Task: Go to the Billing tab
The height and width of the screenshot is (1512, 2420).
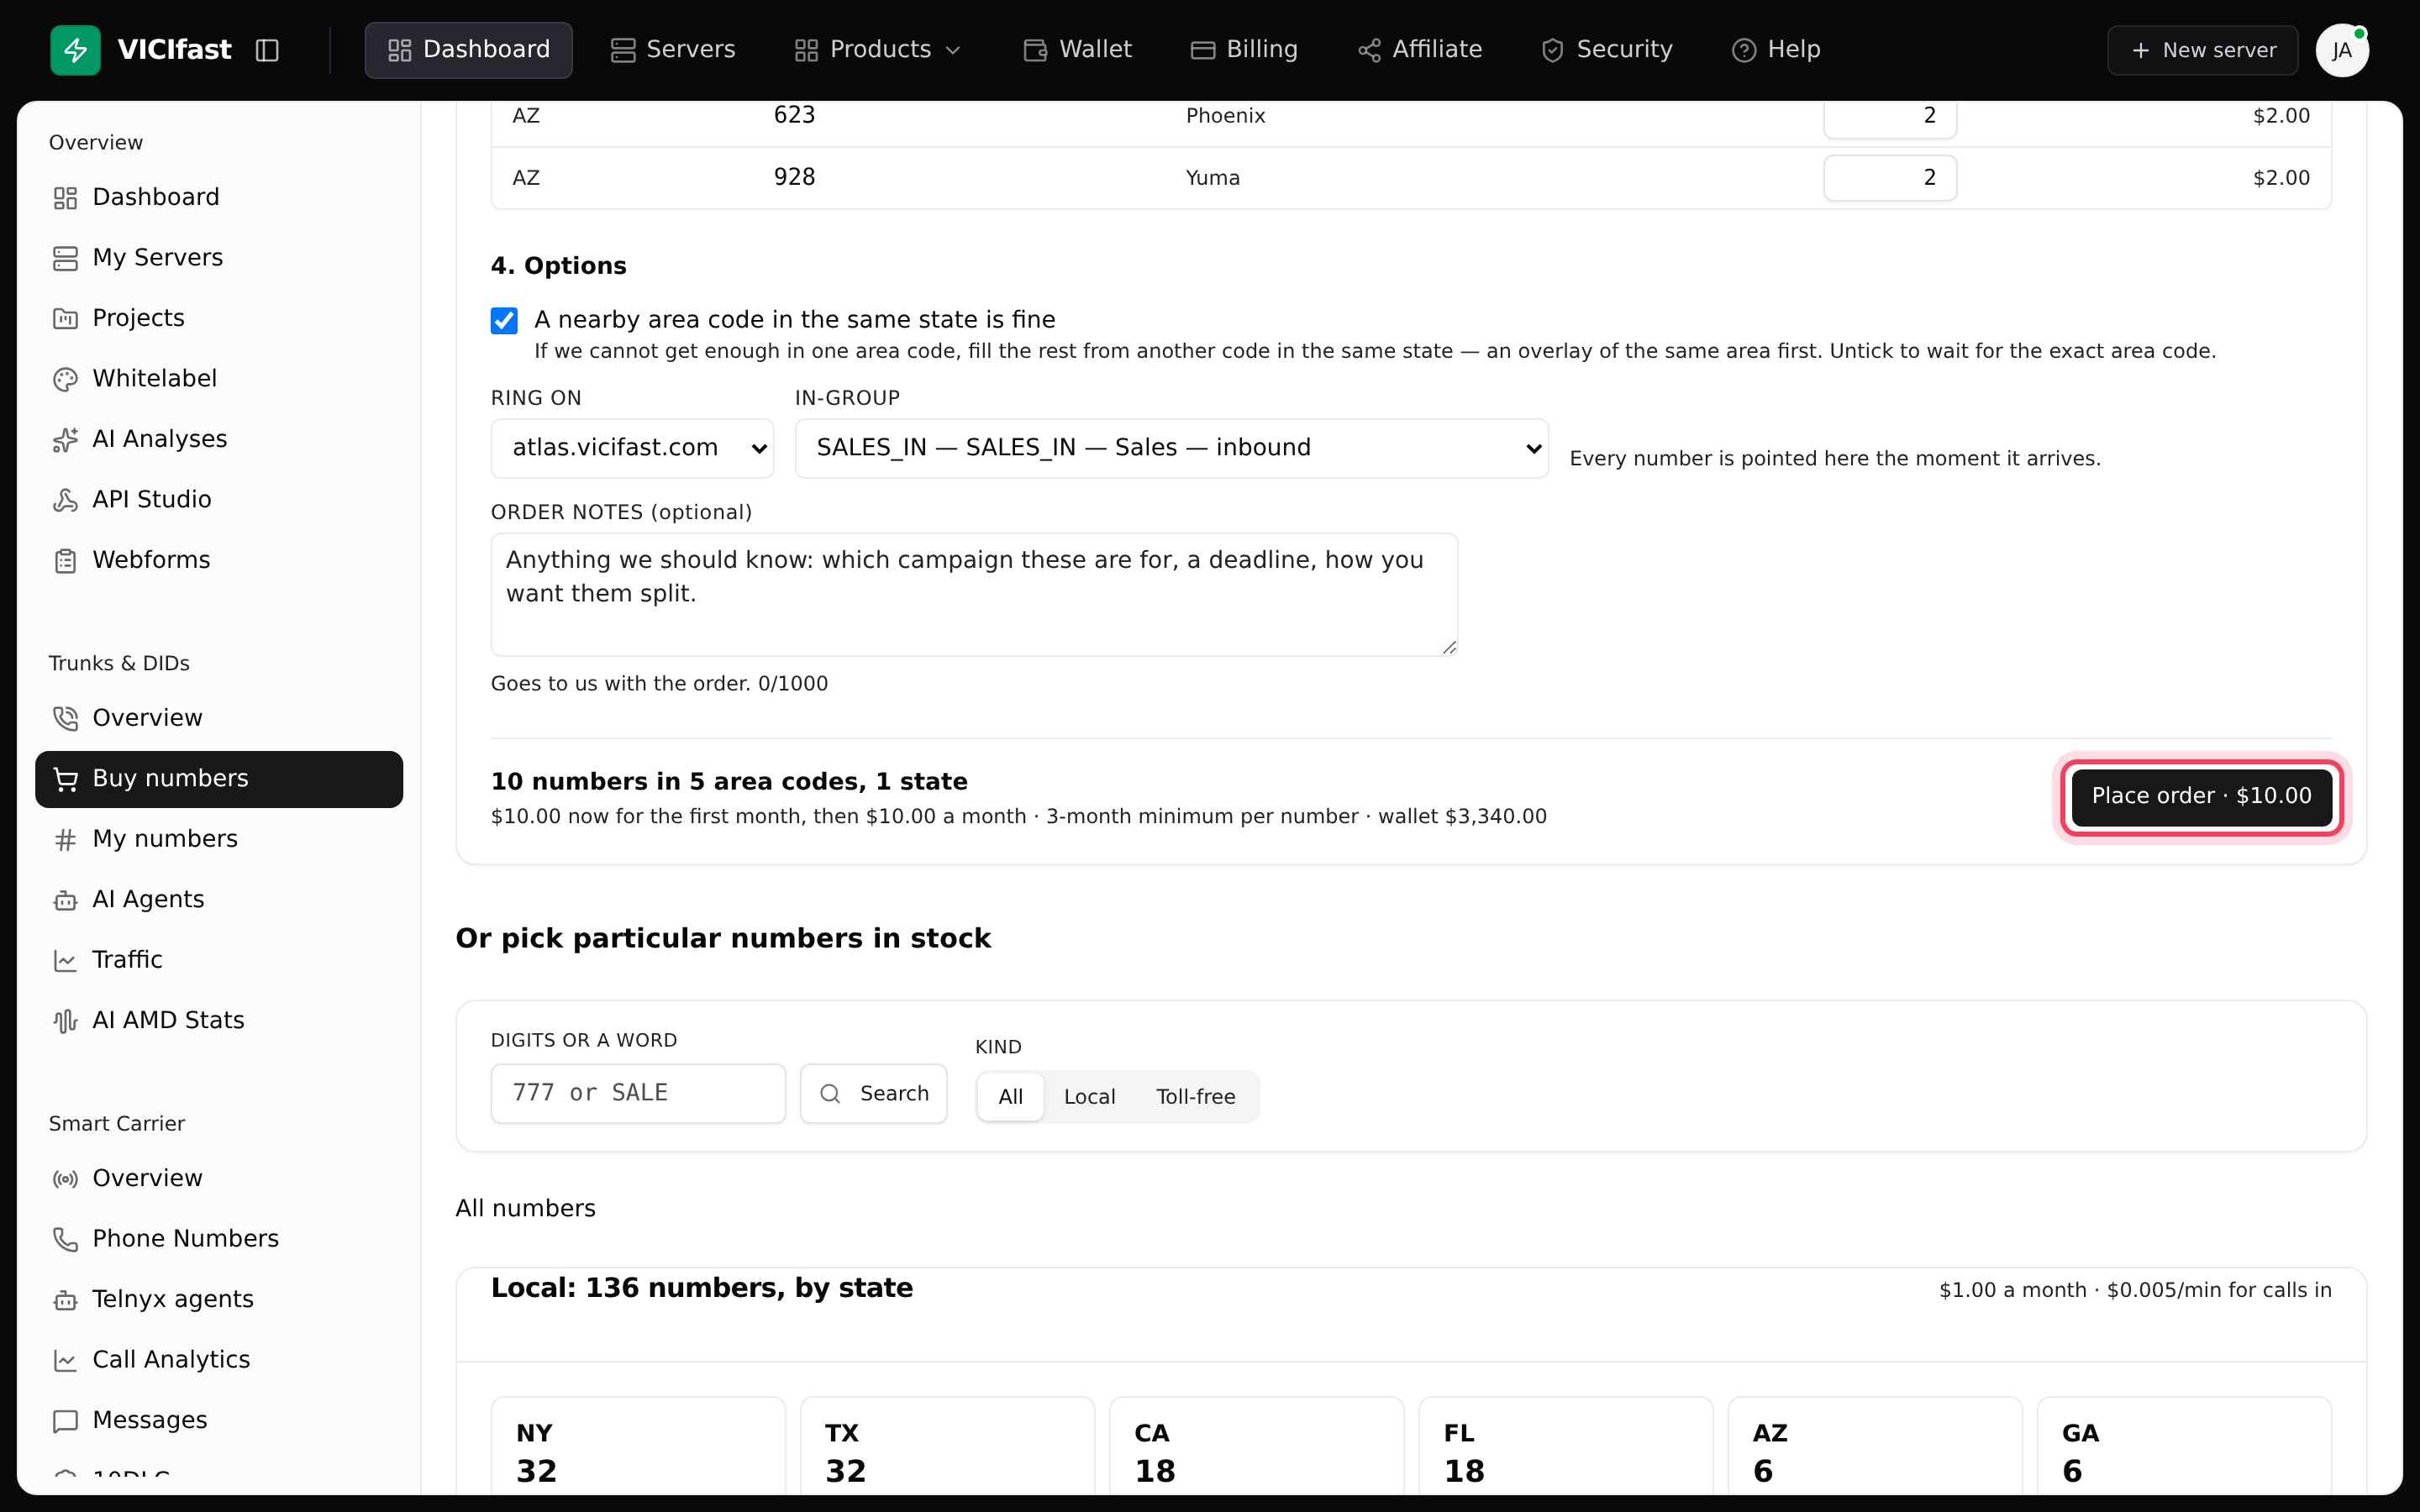Action: [x=1244, y=50]
